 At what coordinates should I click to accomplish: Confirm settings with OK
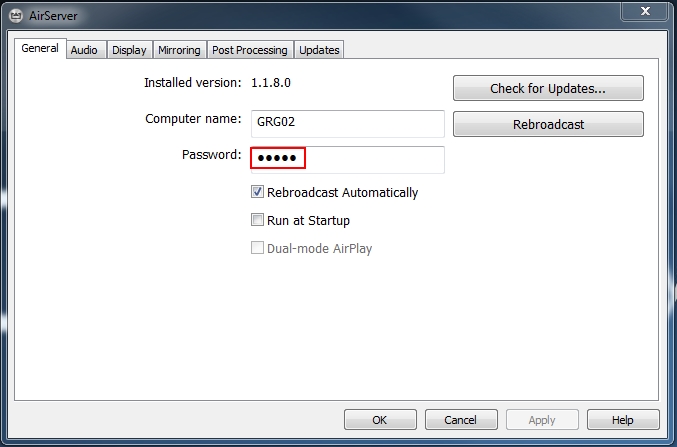(380, 419)
